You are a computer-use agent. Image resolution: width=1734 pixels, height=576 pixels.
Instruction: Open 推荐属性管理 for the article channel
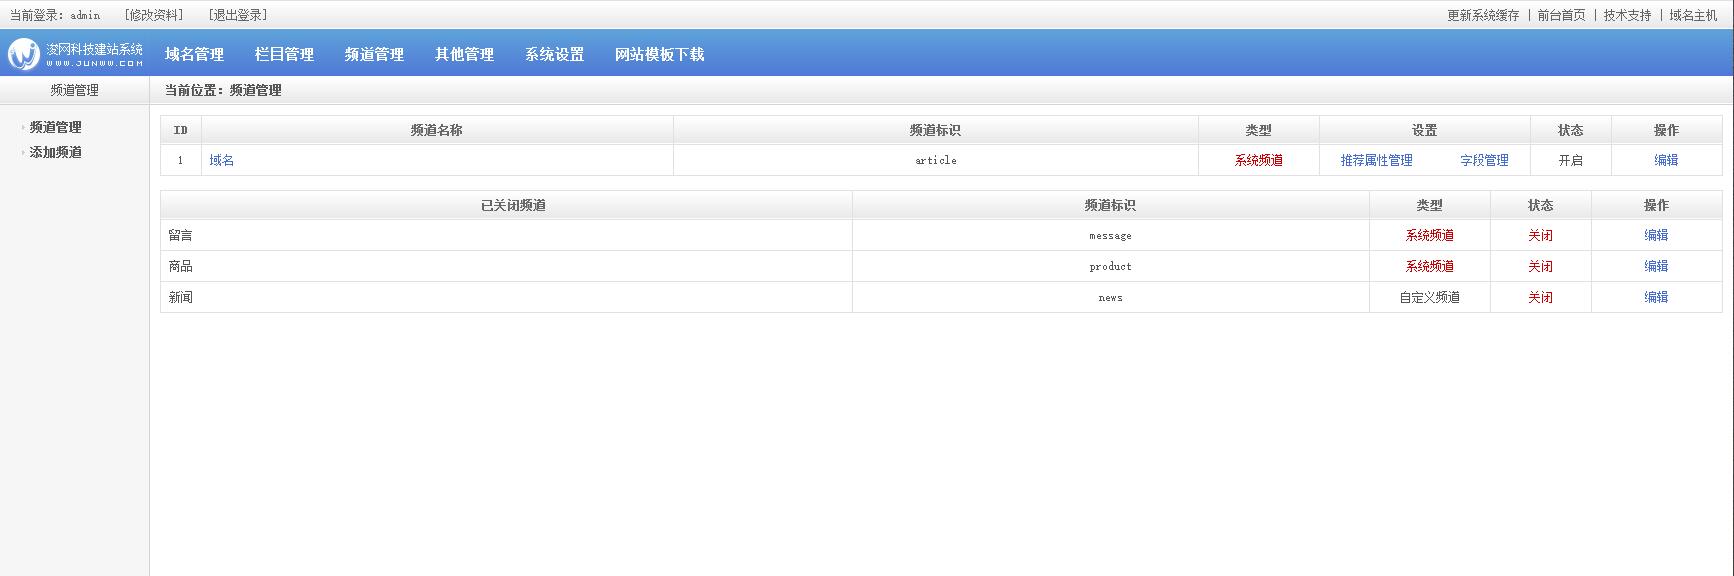pos(1376,160)
